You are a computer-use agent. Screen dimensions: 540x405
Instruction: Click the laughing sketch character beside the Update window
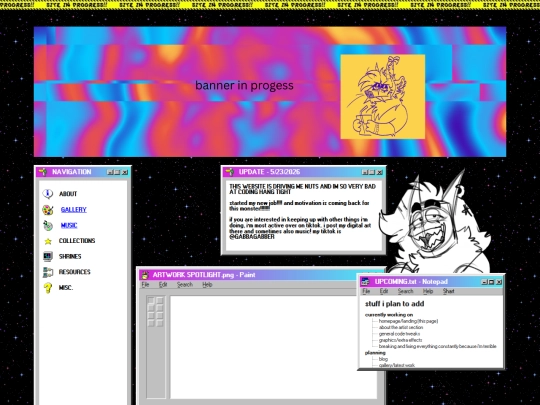coord(436,222)
